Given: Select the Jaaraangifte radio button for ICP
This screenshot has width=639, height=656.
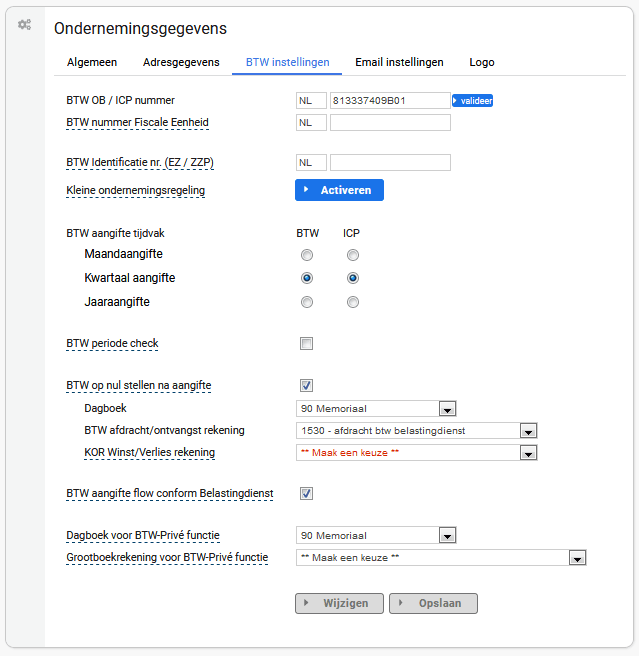Looking at the screenshot, I should click(353, 302).
